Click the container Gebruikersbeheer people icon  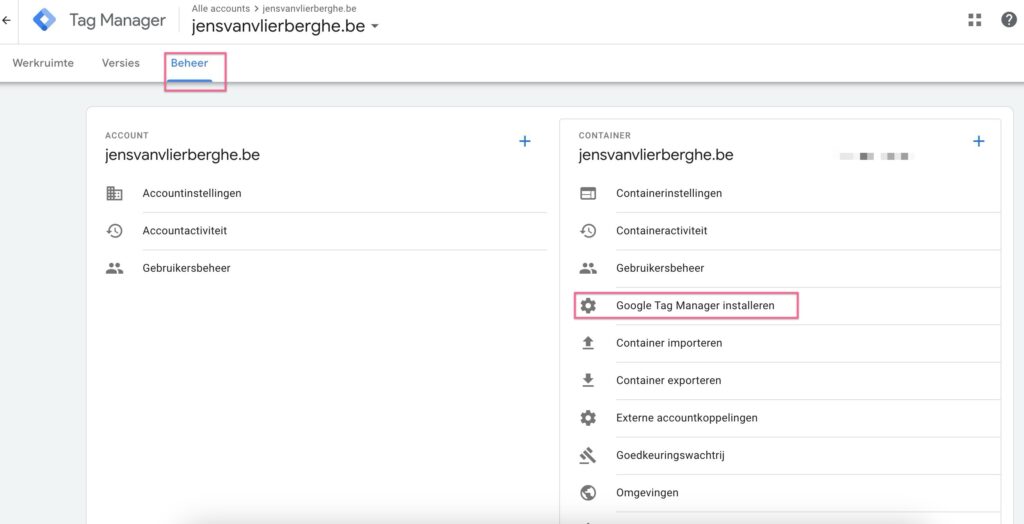tap(588, 268)
